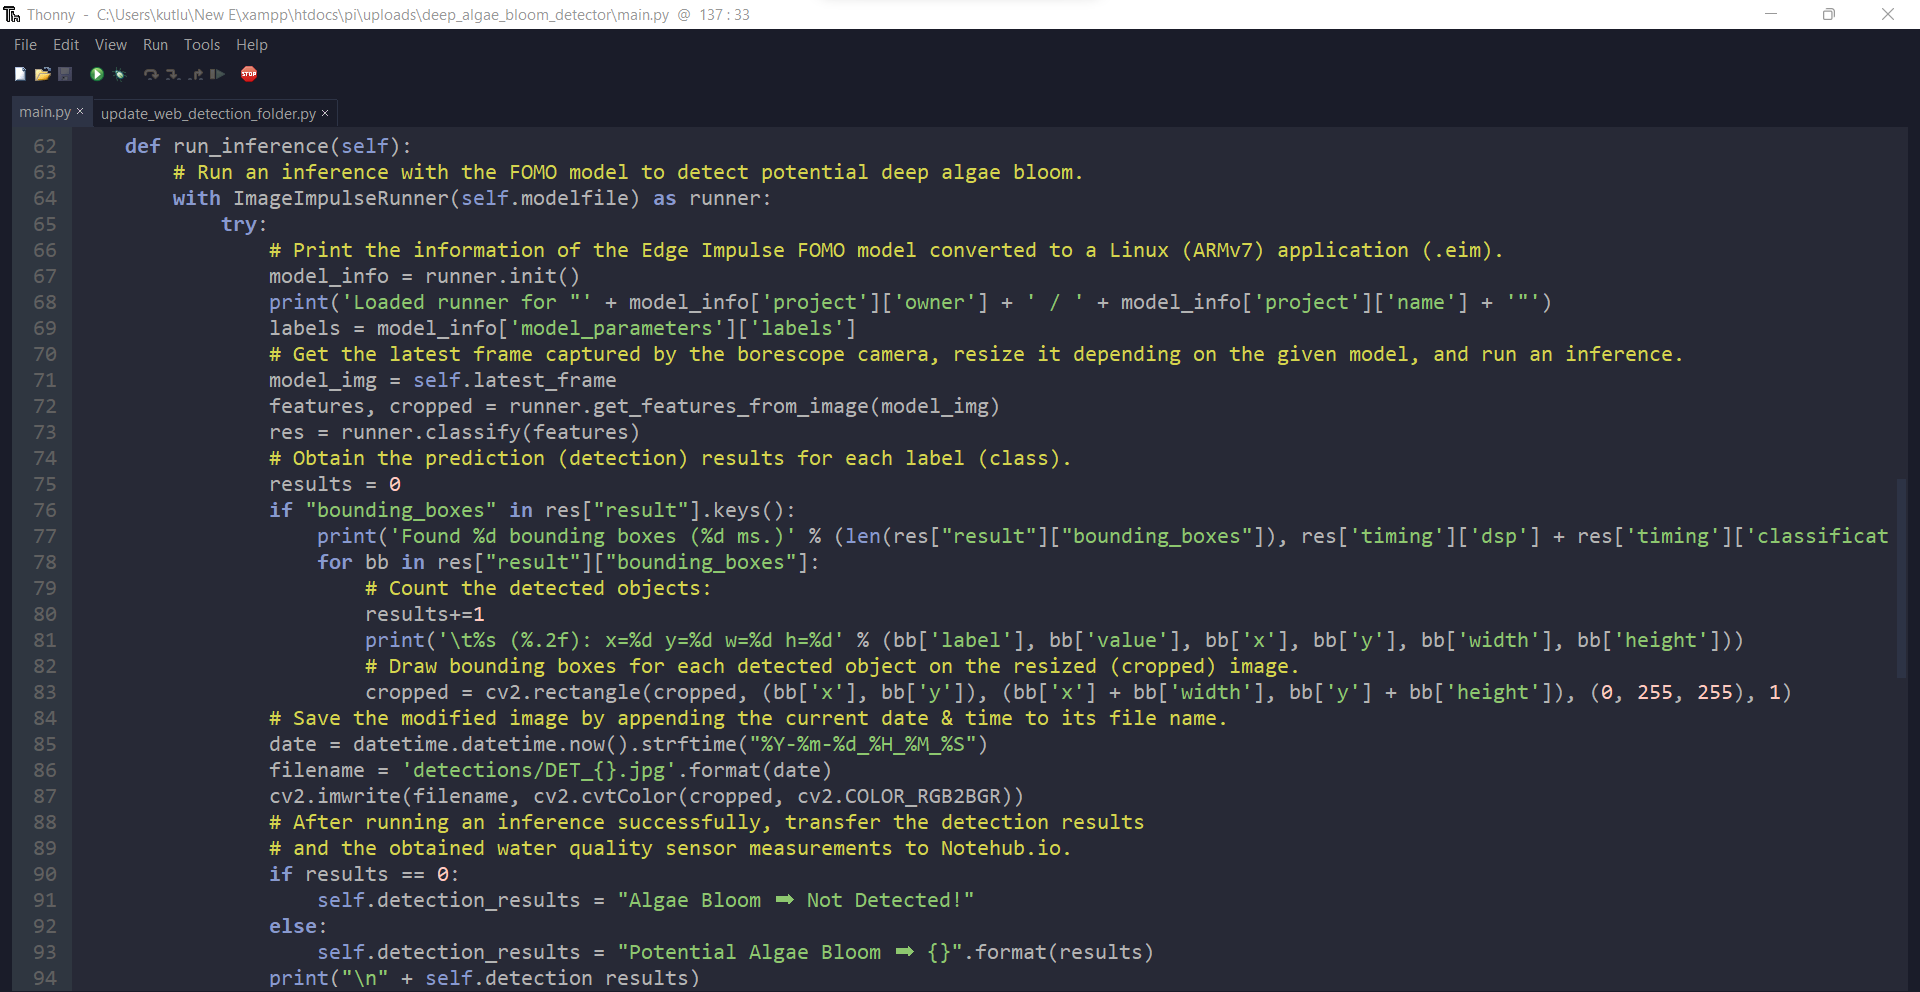
Task: Select the Step into debug icon
Action: (172, 74)
